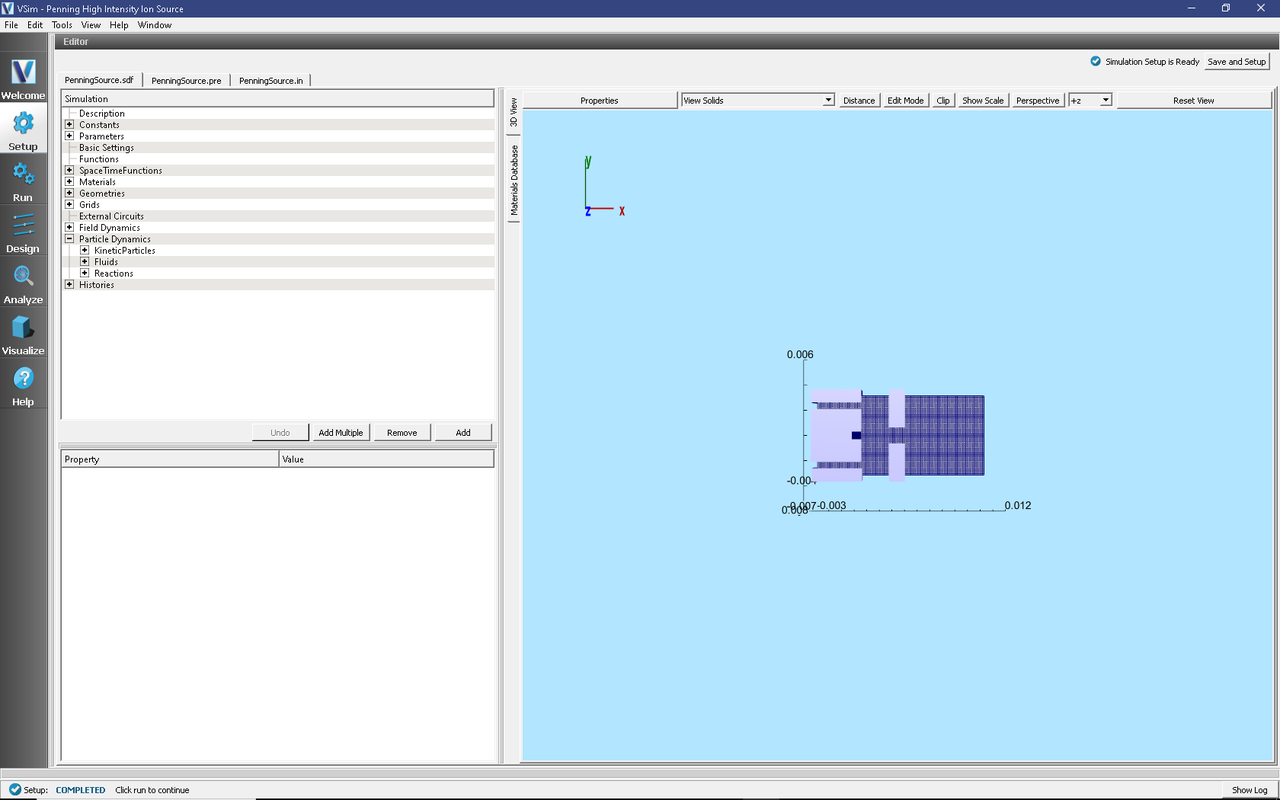This screenshot has width=1280, height=800.
Task: Expand the Geometries tree node
Action: [x=69, y=193]
